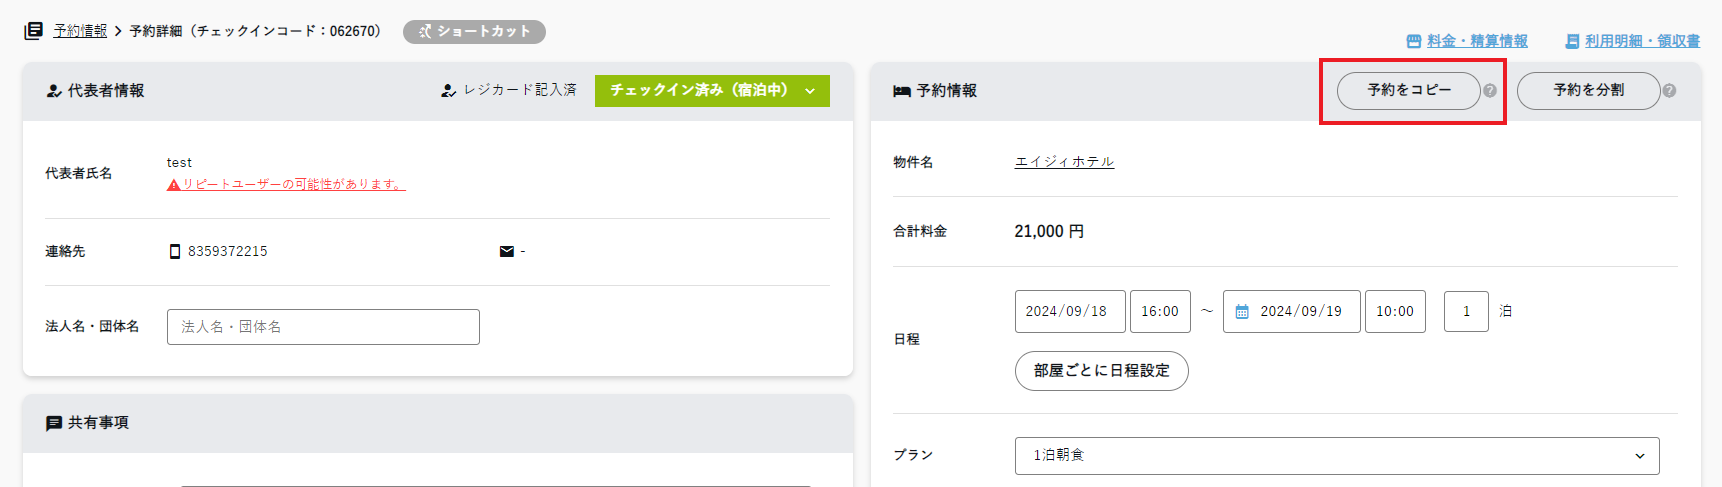Open the 料金・精算情報 link
Viewport: 1722px width, 487px height.
pos(1467,41)
